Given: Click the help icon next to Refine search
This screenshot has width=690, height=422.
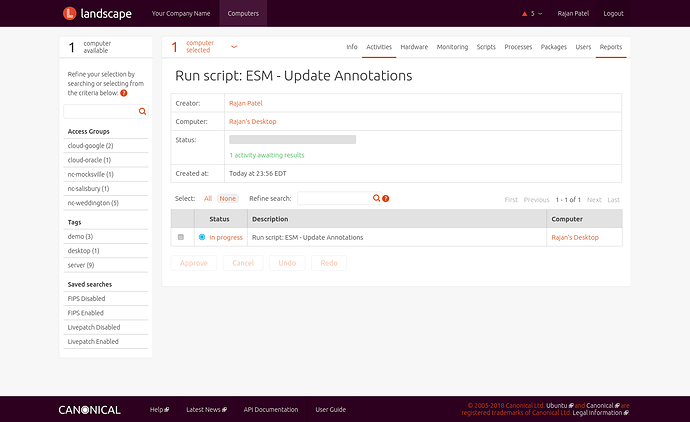Looking at the screenshot, I should point(385,198).
